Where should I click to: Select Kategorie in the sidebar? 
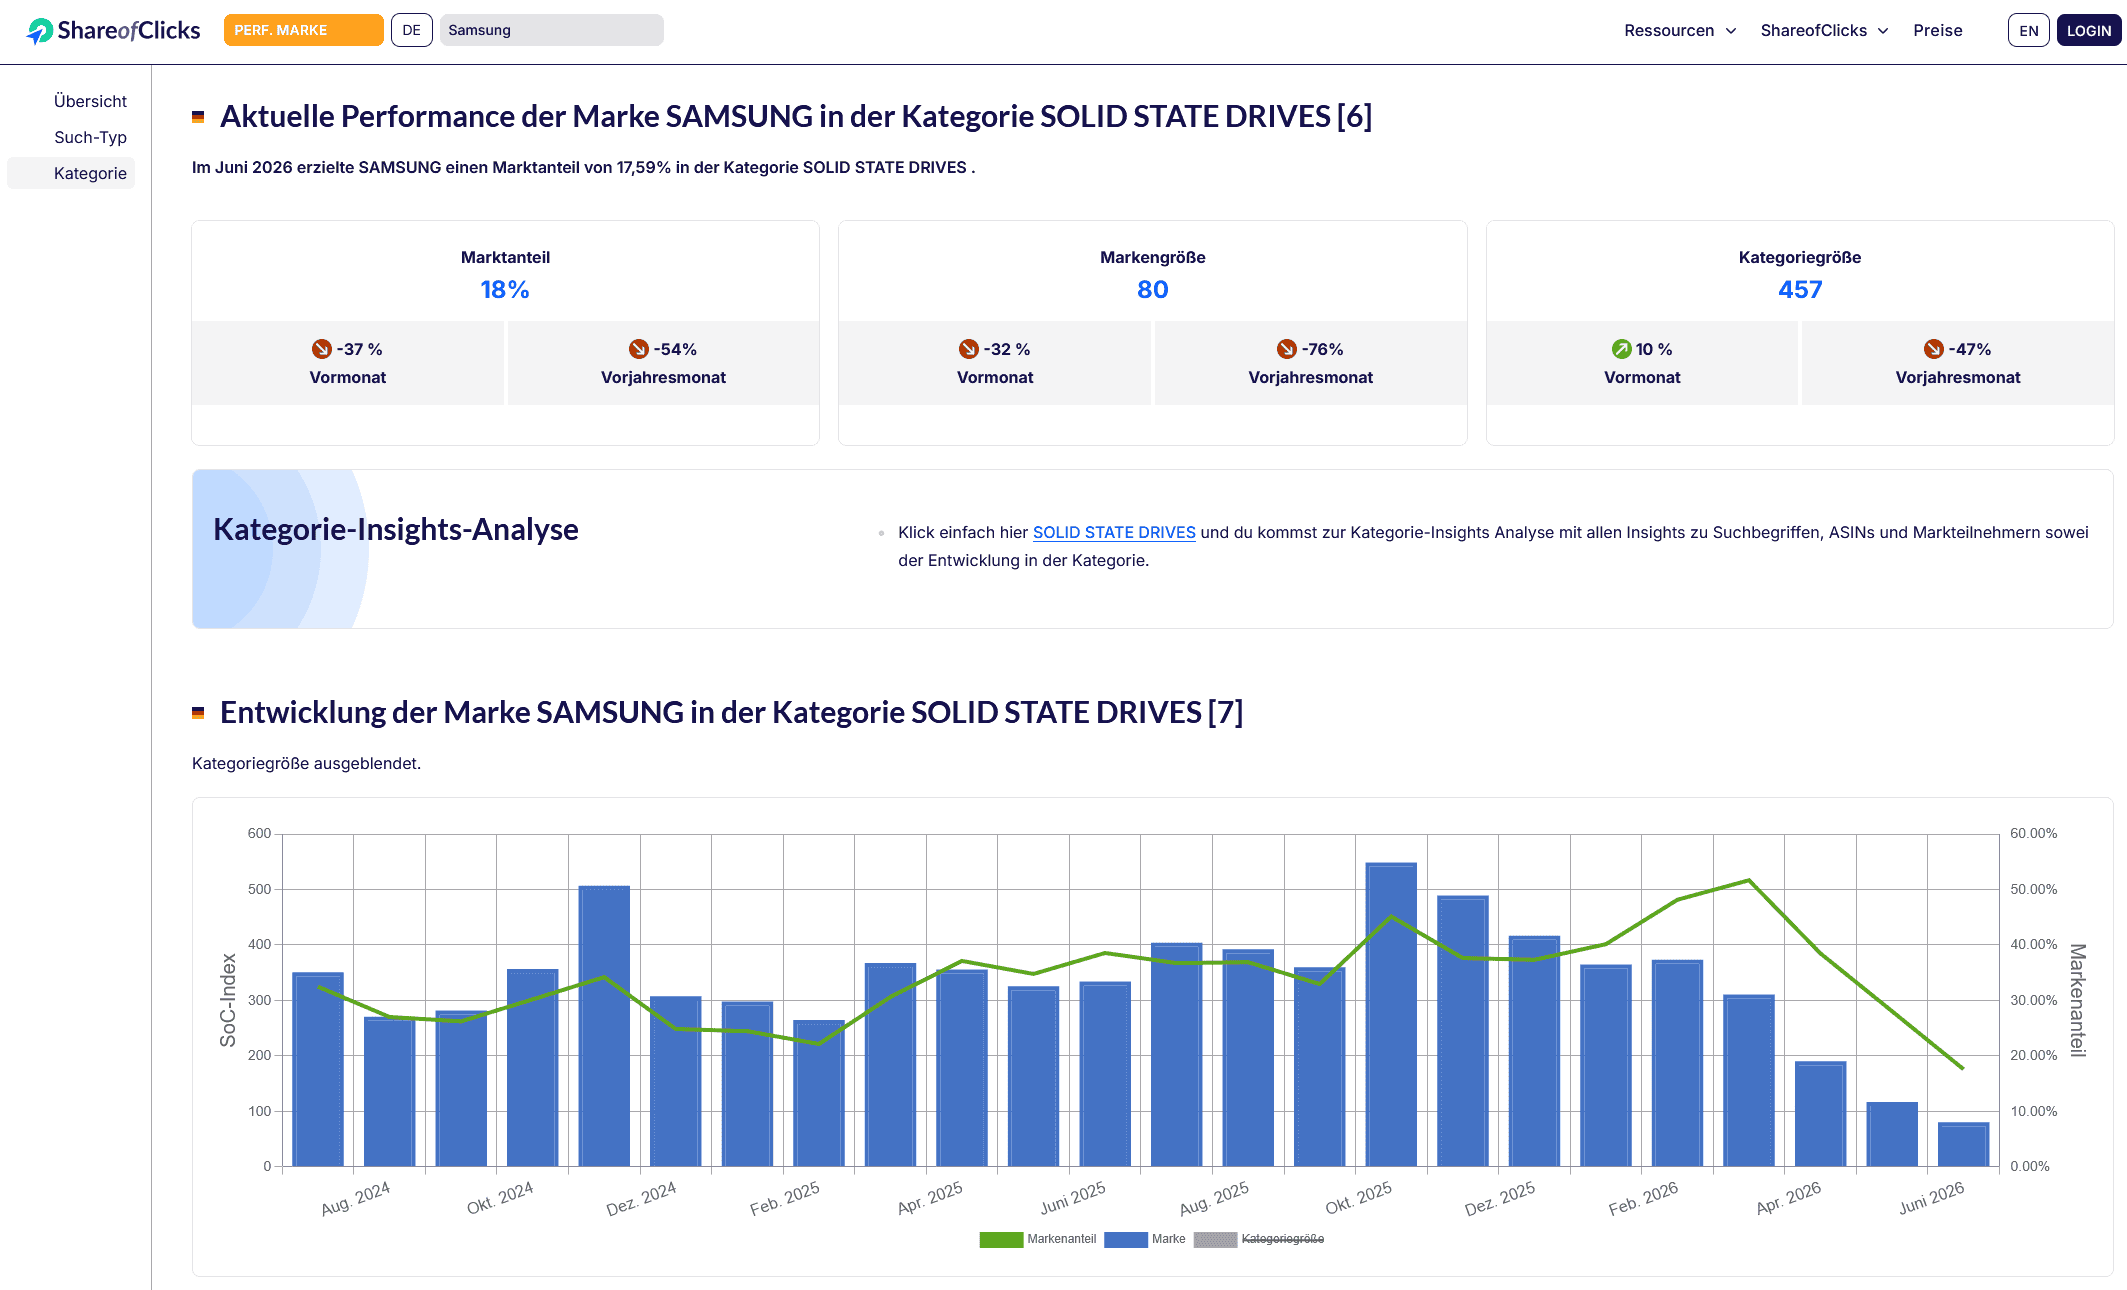pyautogui.click(x=71, y=173)
